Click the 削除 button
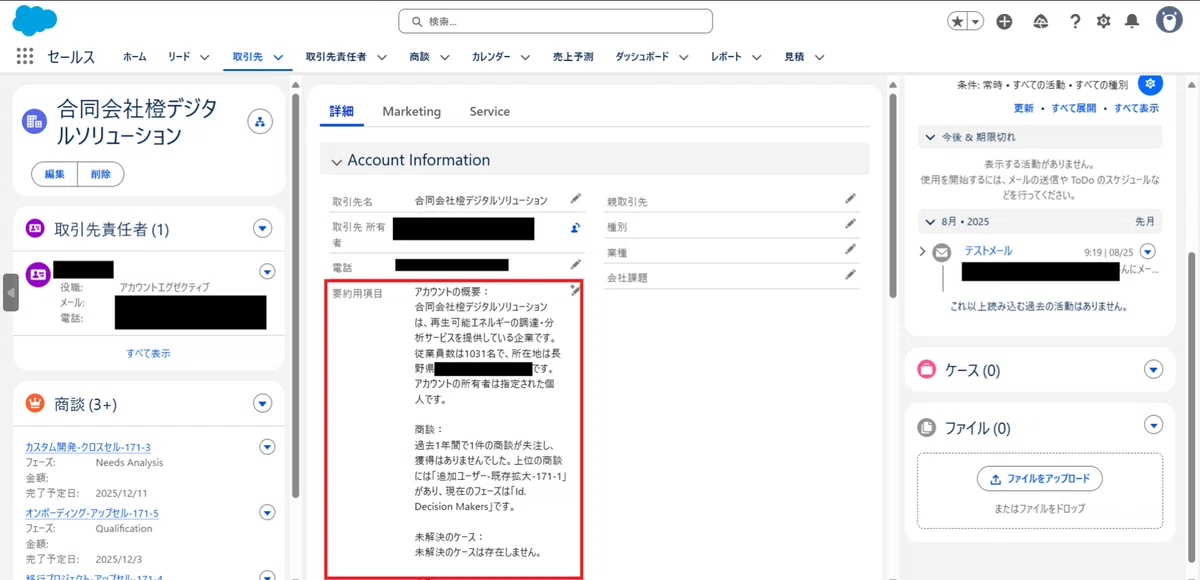This screenshot has height=580, width=1200. (101, 174)
